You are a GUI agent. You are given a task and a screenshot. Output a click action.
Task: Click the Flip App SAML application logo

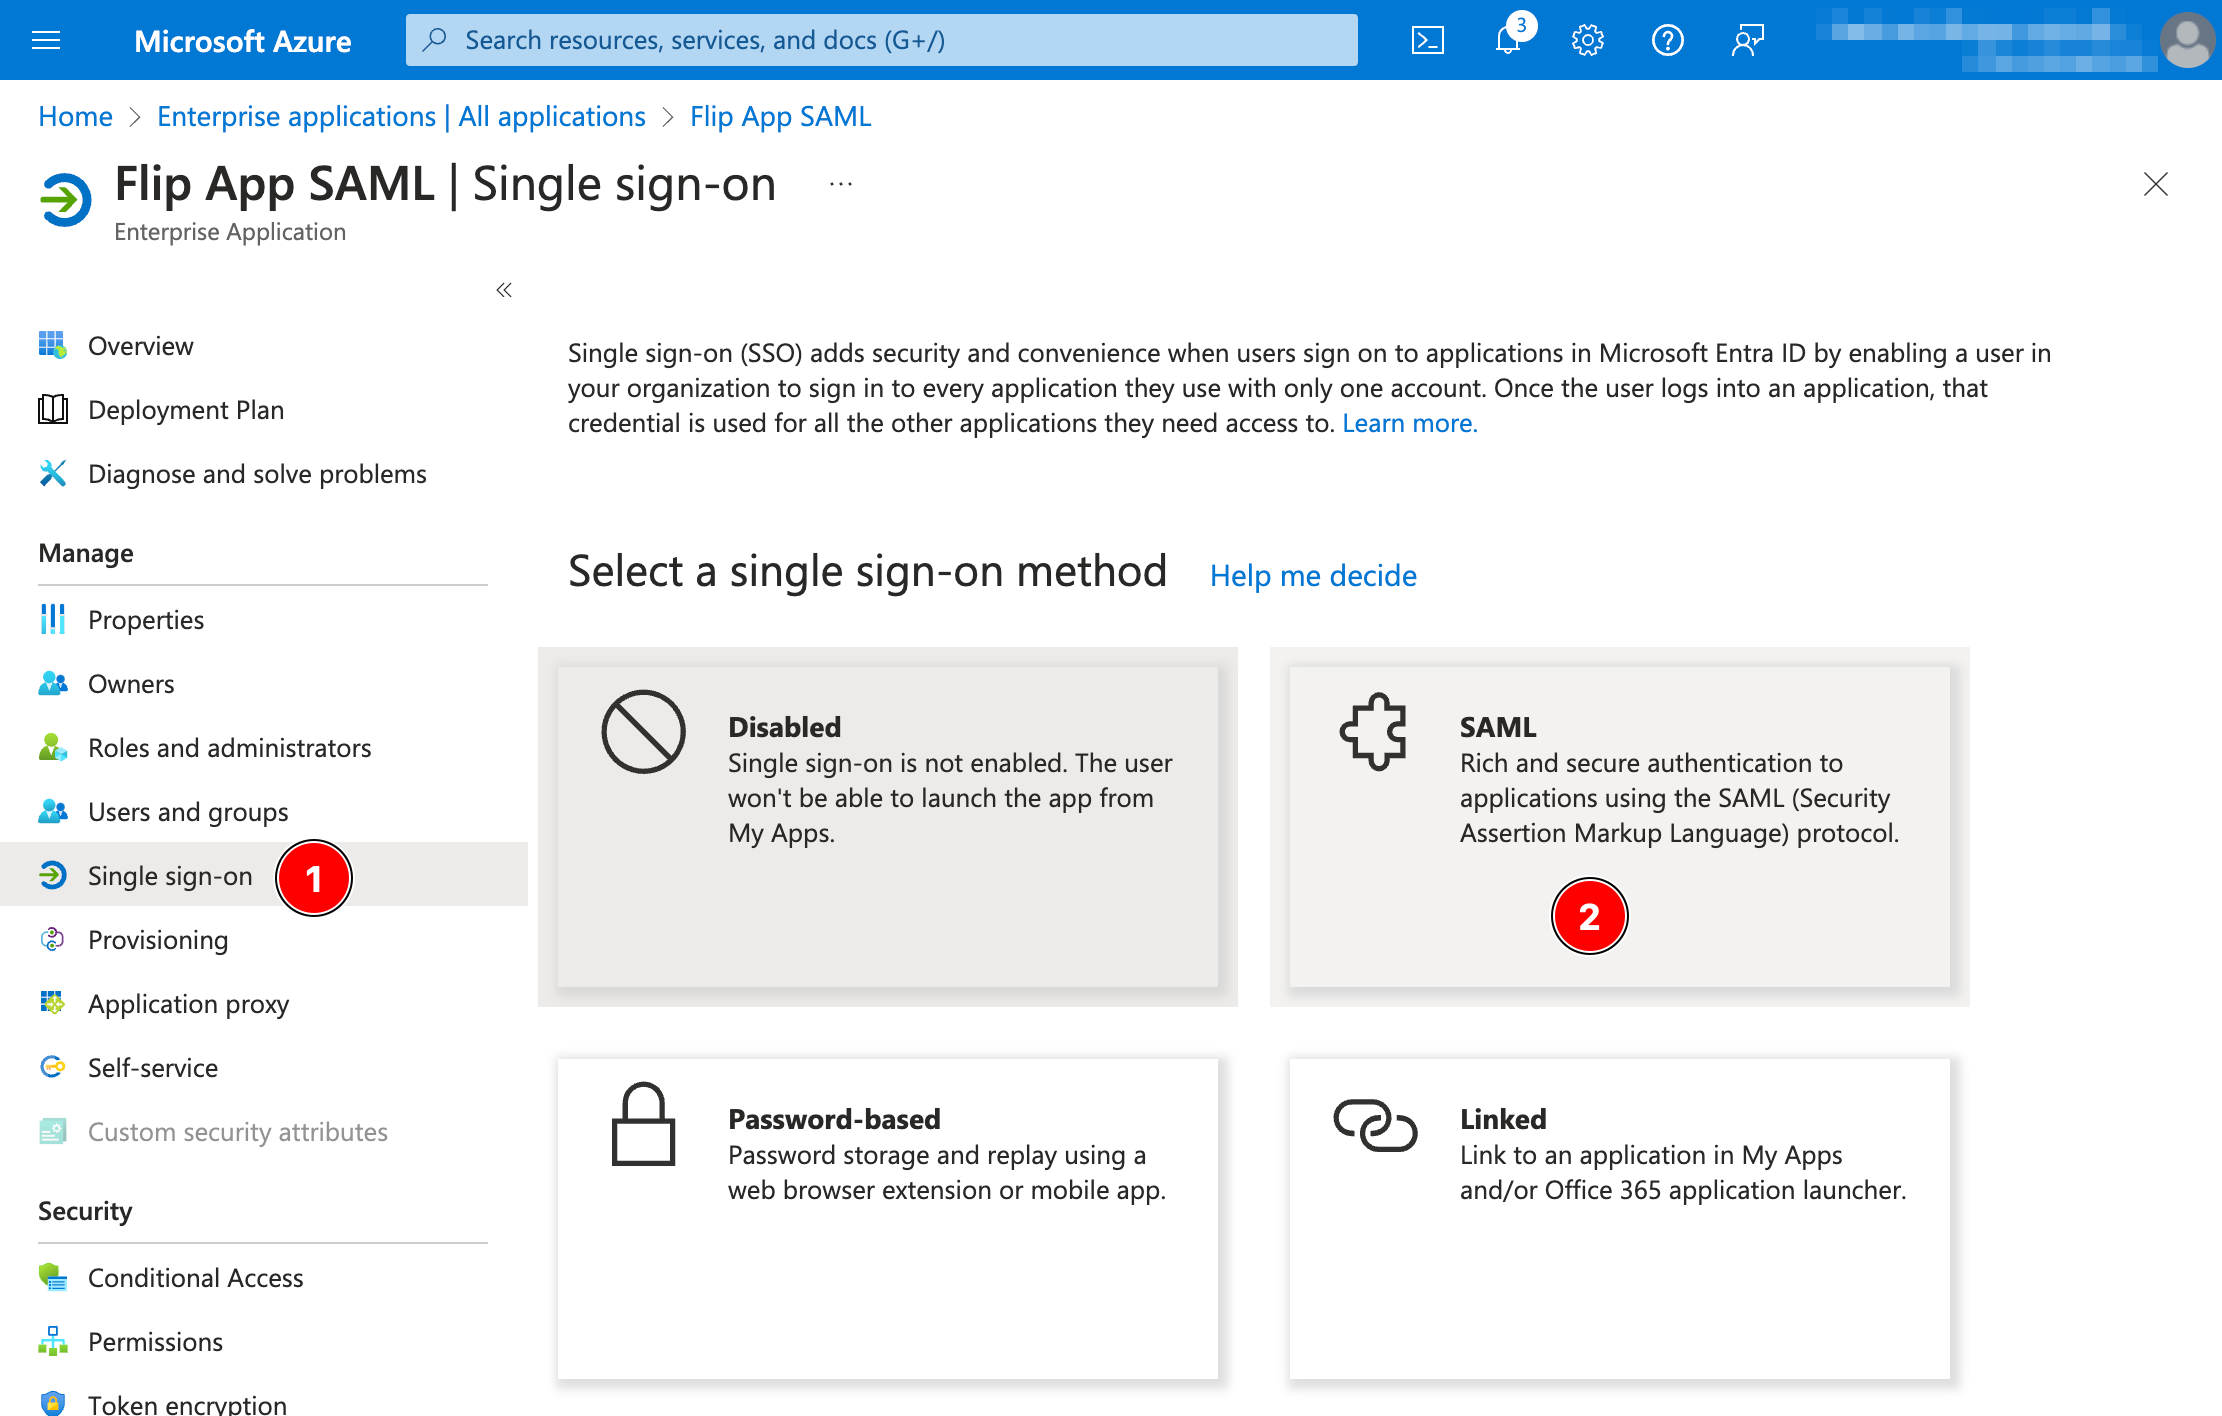66,200
